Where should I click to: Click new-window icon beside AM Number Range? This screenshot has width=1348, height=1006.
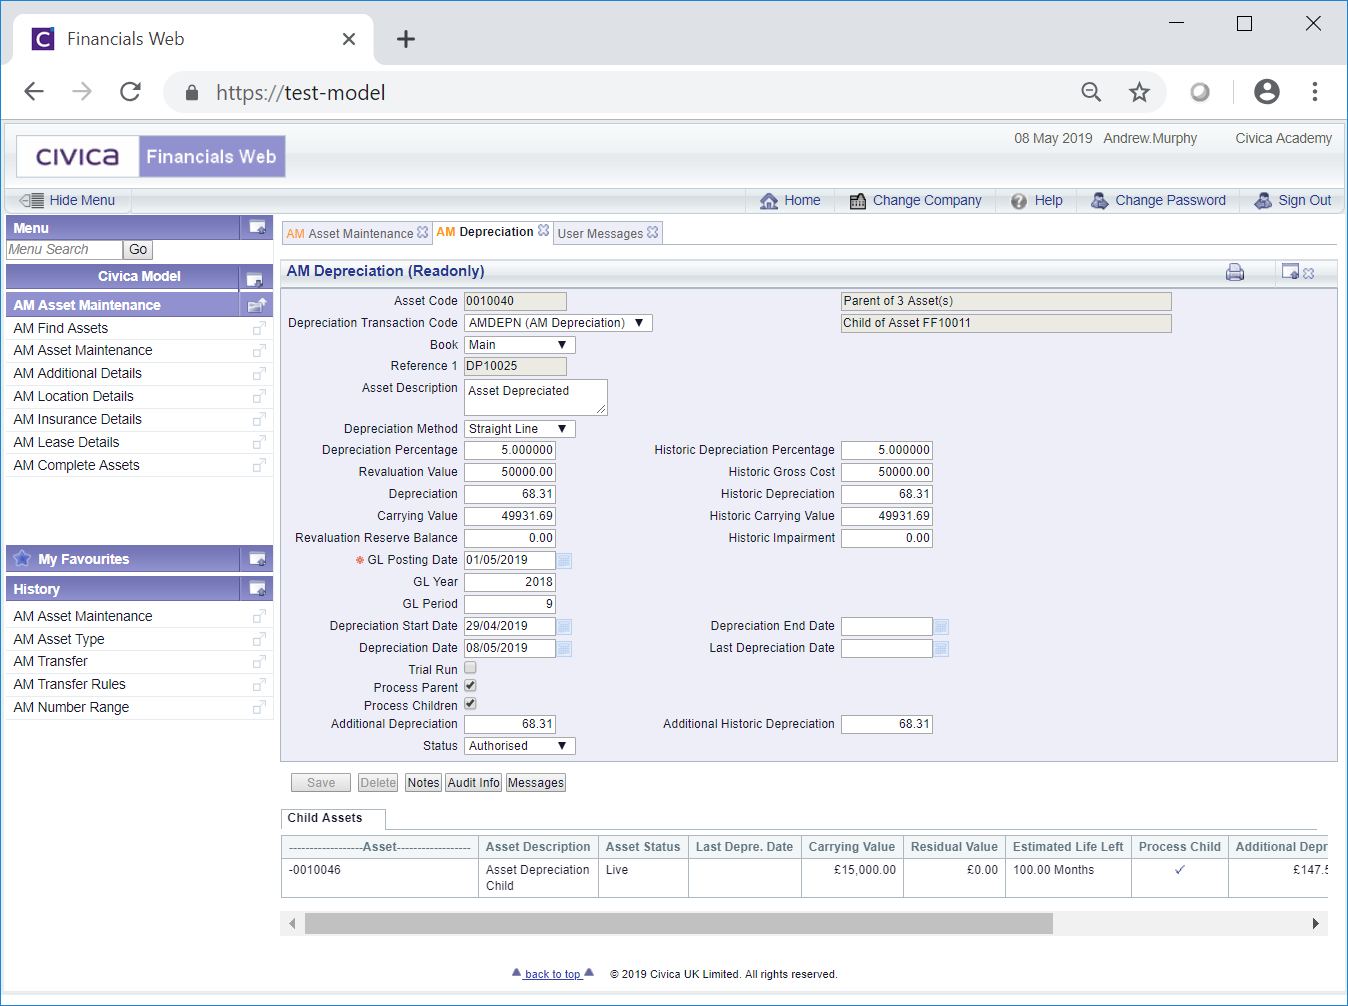[259, 708]
